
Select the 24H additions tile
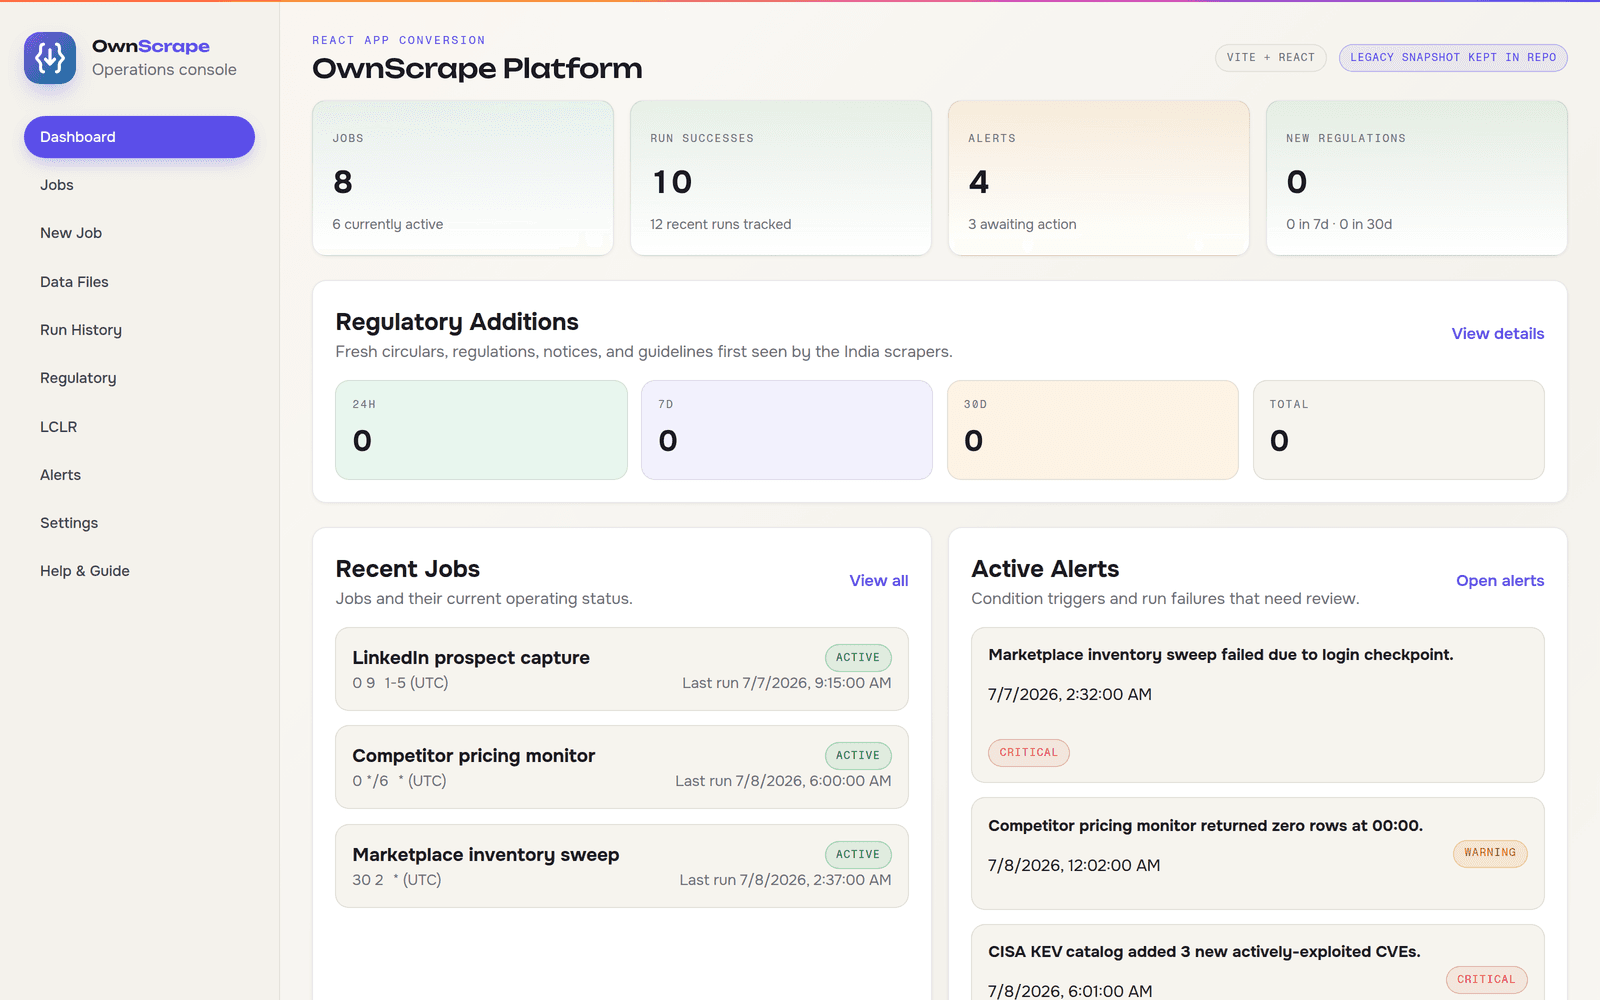(x=481, y=430)
